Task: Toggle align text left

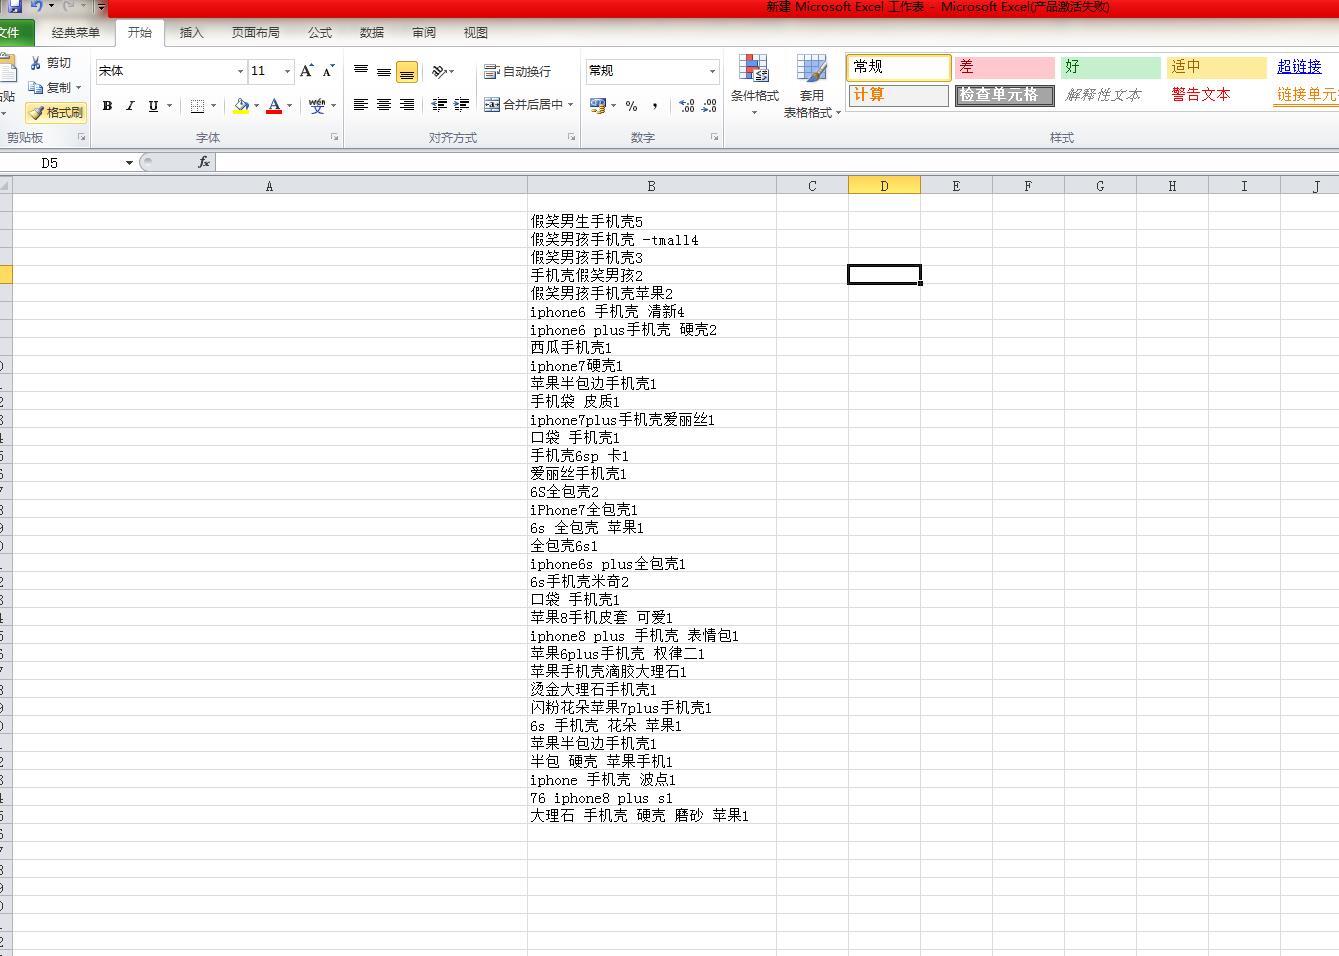Action: pos(361,105)
